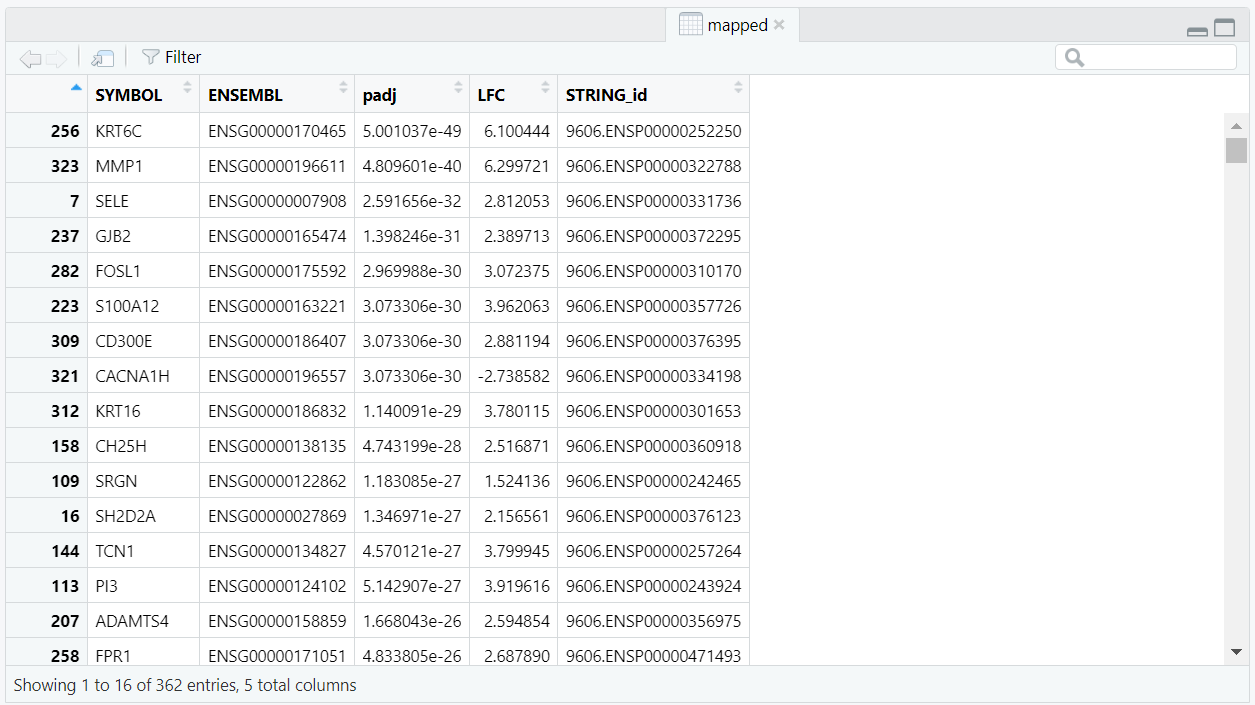Click in the search input field
The width and height of the screenshot is (1255, 705).
click(1158, 58)
